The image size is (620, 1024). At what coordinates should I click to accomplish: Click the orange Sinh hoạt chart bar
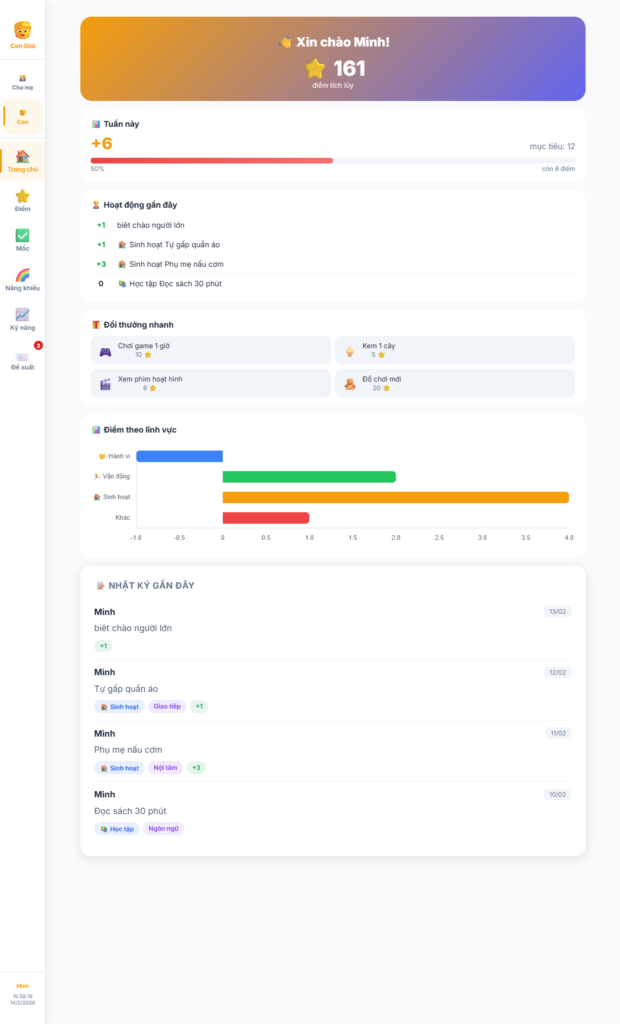(x=395, y=497)
